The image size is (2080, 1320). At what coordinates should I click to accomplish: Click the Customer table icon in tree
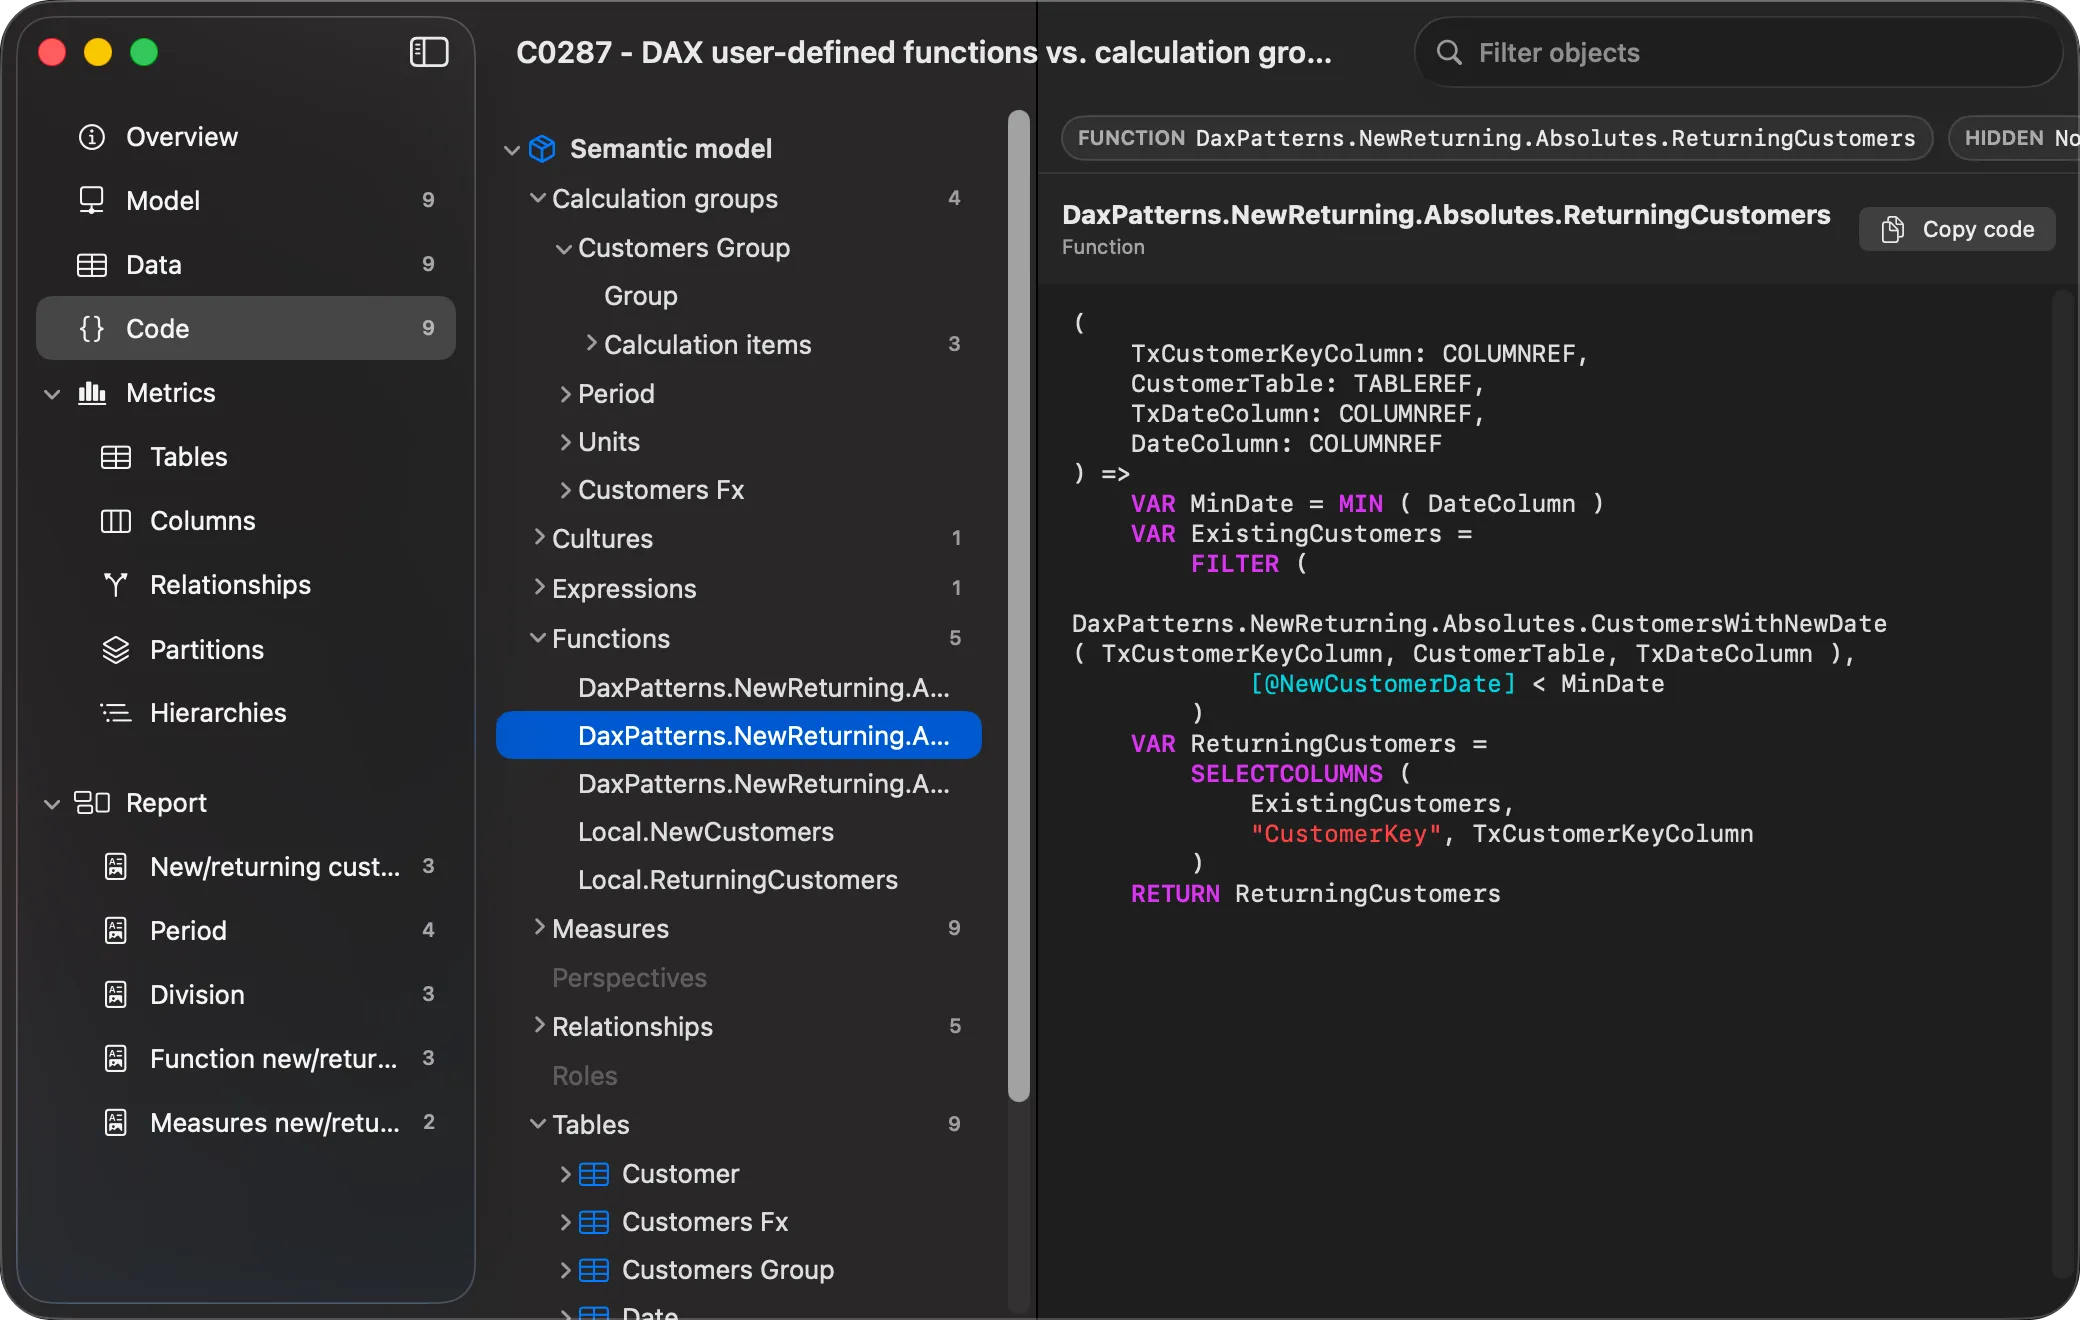point(594,1174)
